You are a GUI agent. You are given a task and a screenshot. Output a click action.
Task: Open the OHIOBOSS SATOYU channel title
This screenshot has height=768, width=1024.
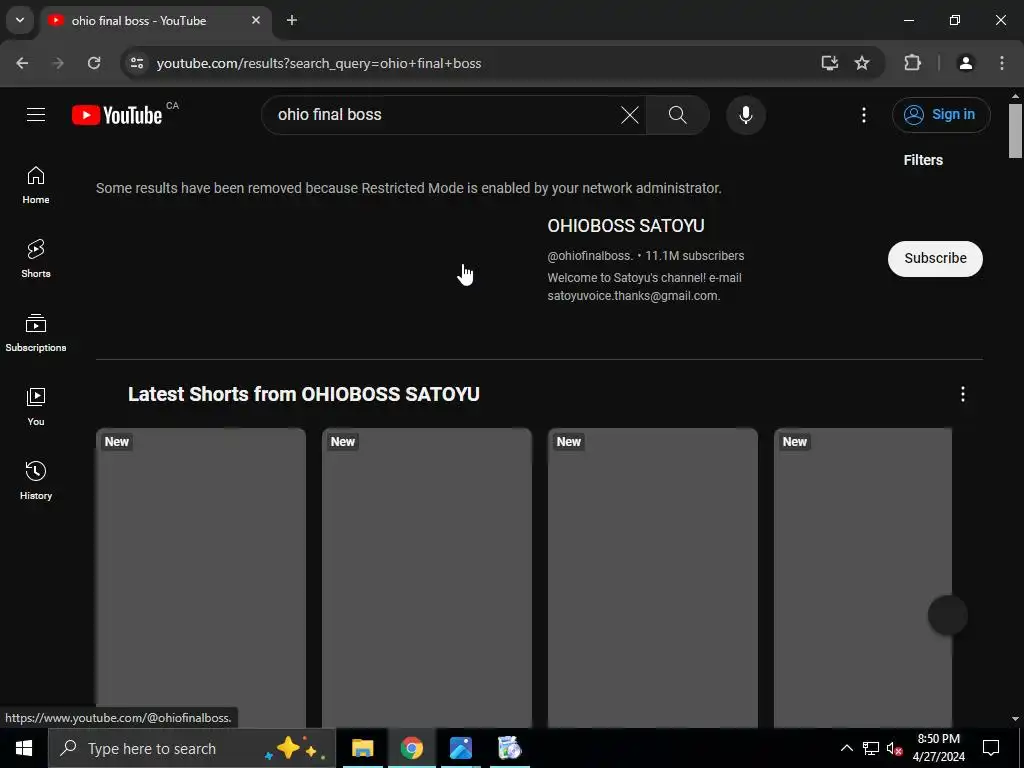tap(626, 226)
